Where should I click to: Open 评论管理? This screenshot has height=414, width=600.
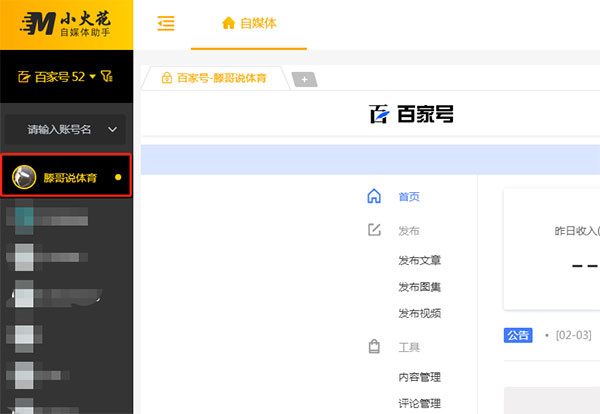419,403
